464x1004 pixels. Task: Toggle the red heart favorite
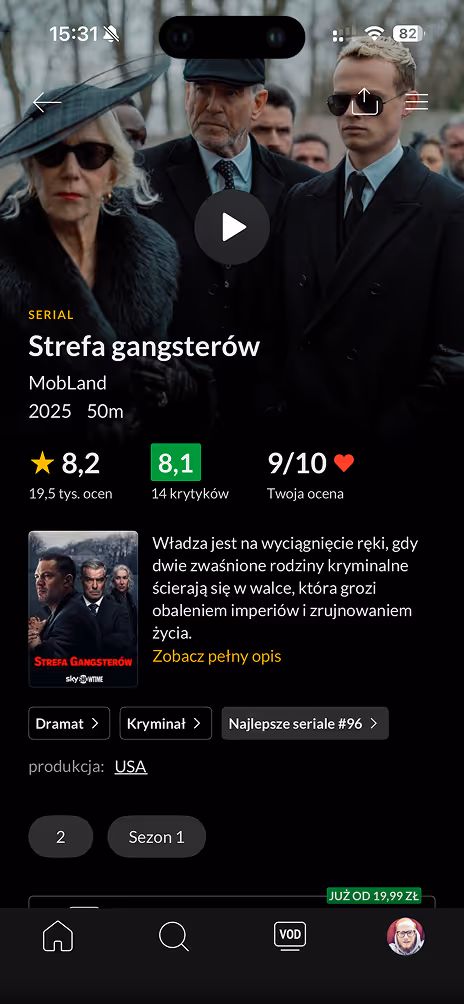click(x=344, y=463)
